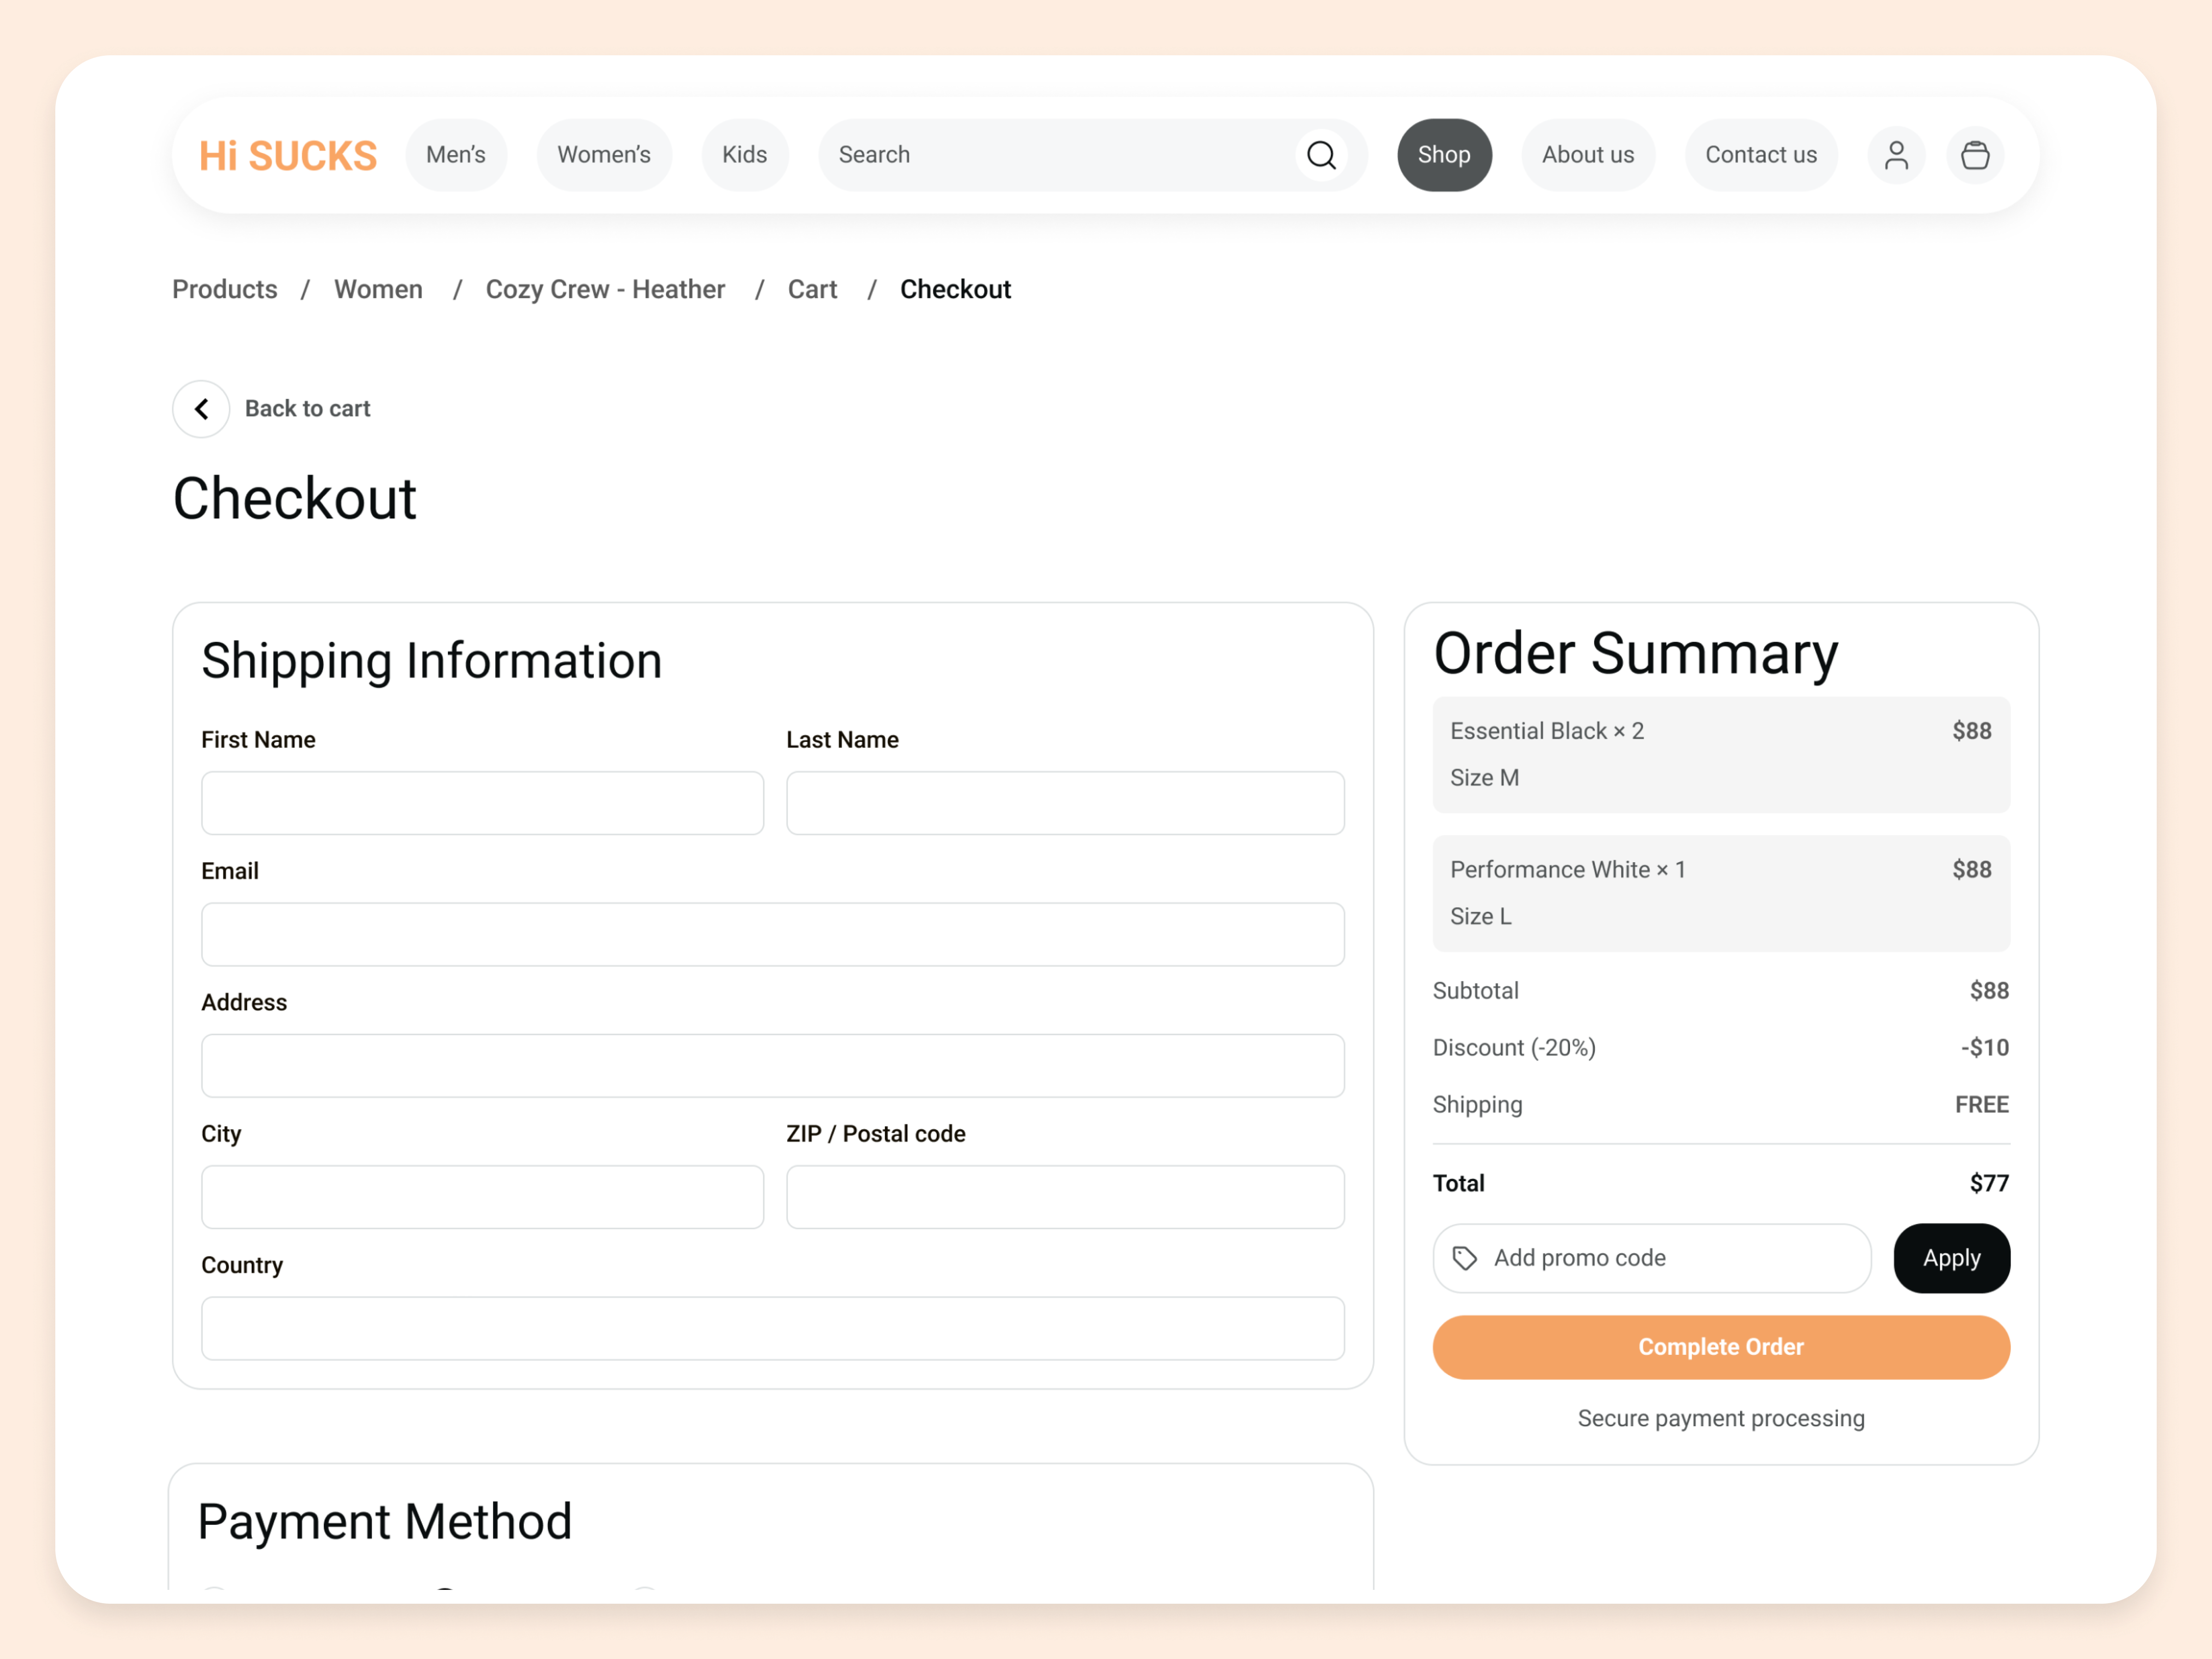The width and height of the screenshot is (2212, 1659).
Task: Click the Performance White × 1 item
Action: [1721, 893]
